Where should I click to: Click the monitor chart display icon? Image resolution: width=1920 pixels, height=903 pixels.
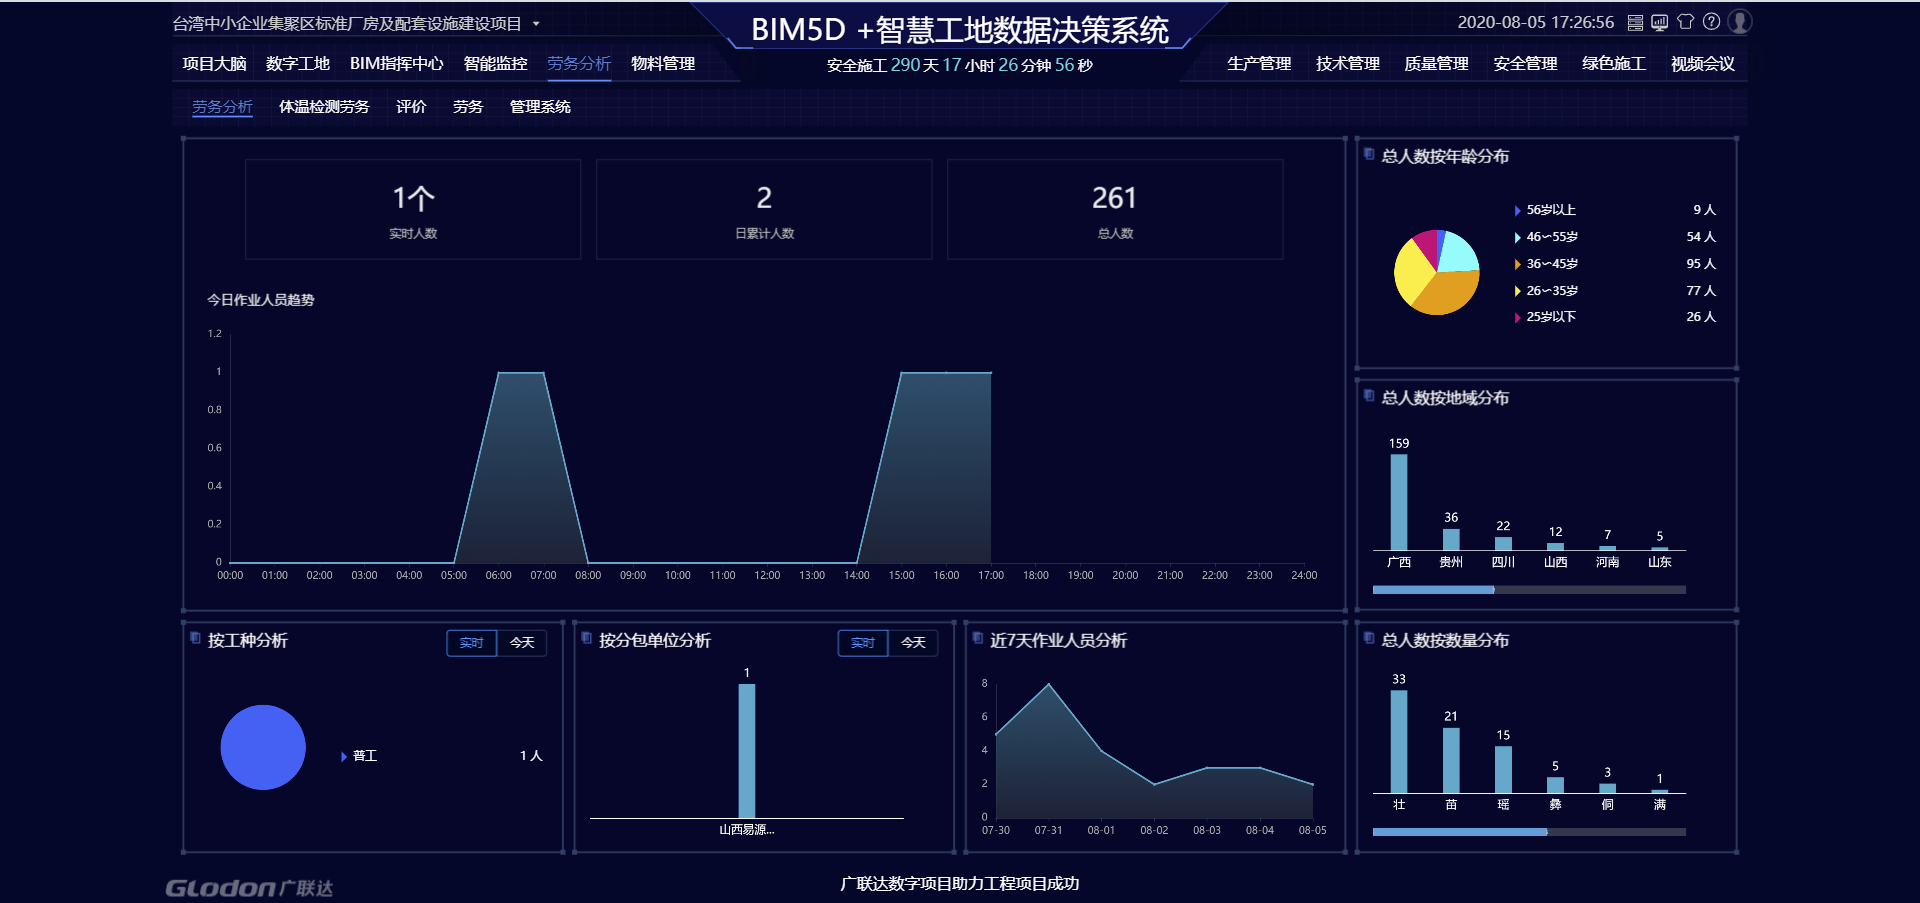point(1660,22)
